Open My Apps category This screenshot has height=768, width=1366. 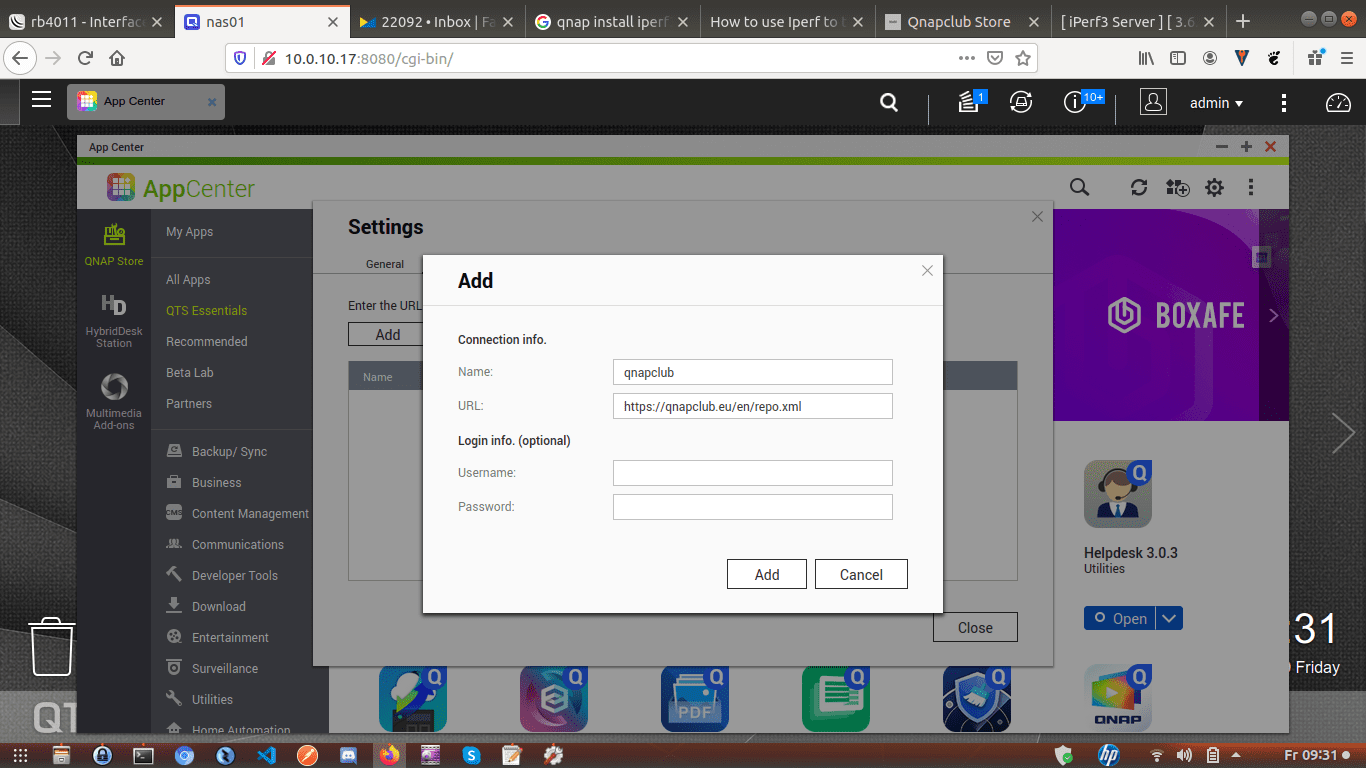pyautogui.click(x=190, y=232)
